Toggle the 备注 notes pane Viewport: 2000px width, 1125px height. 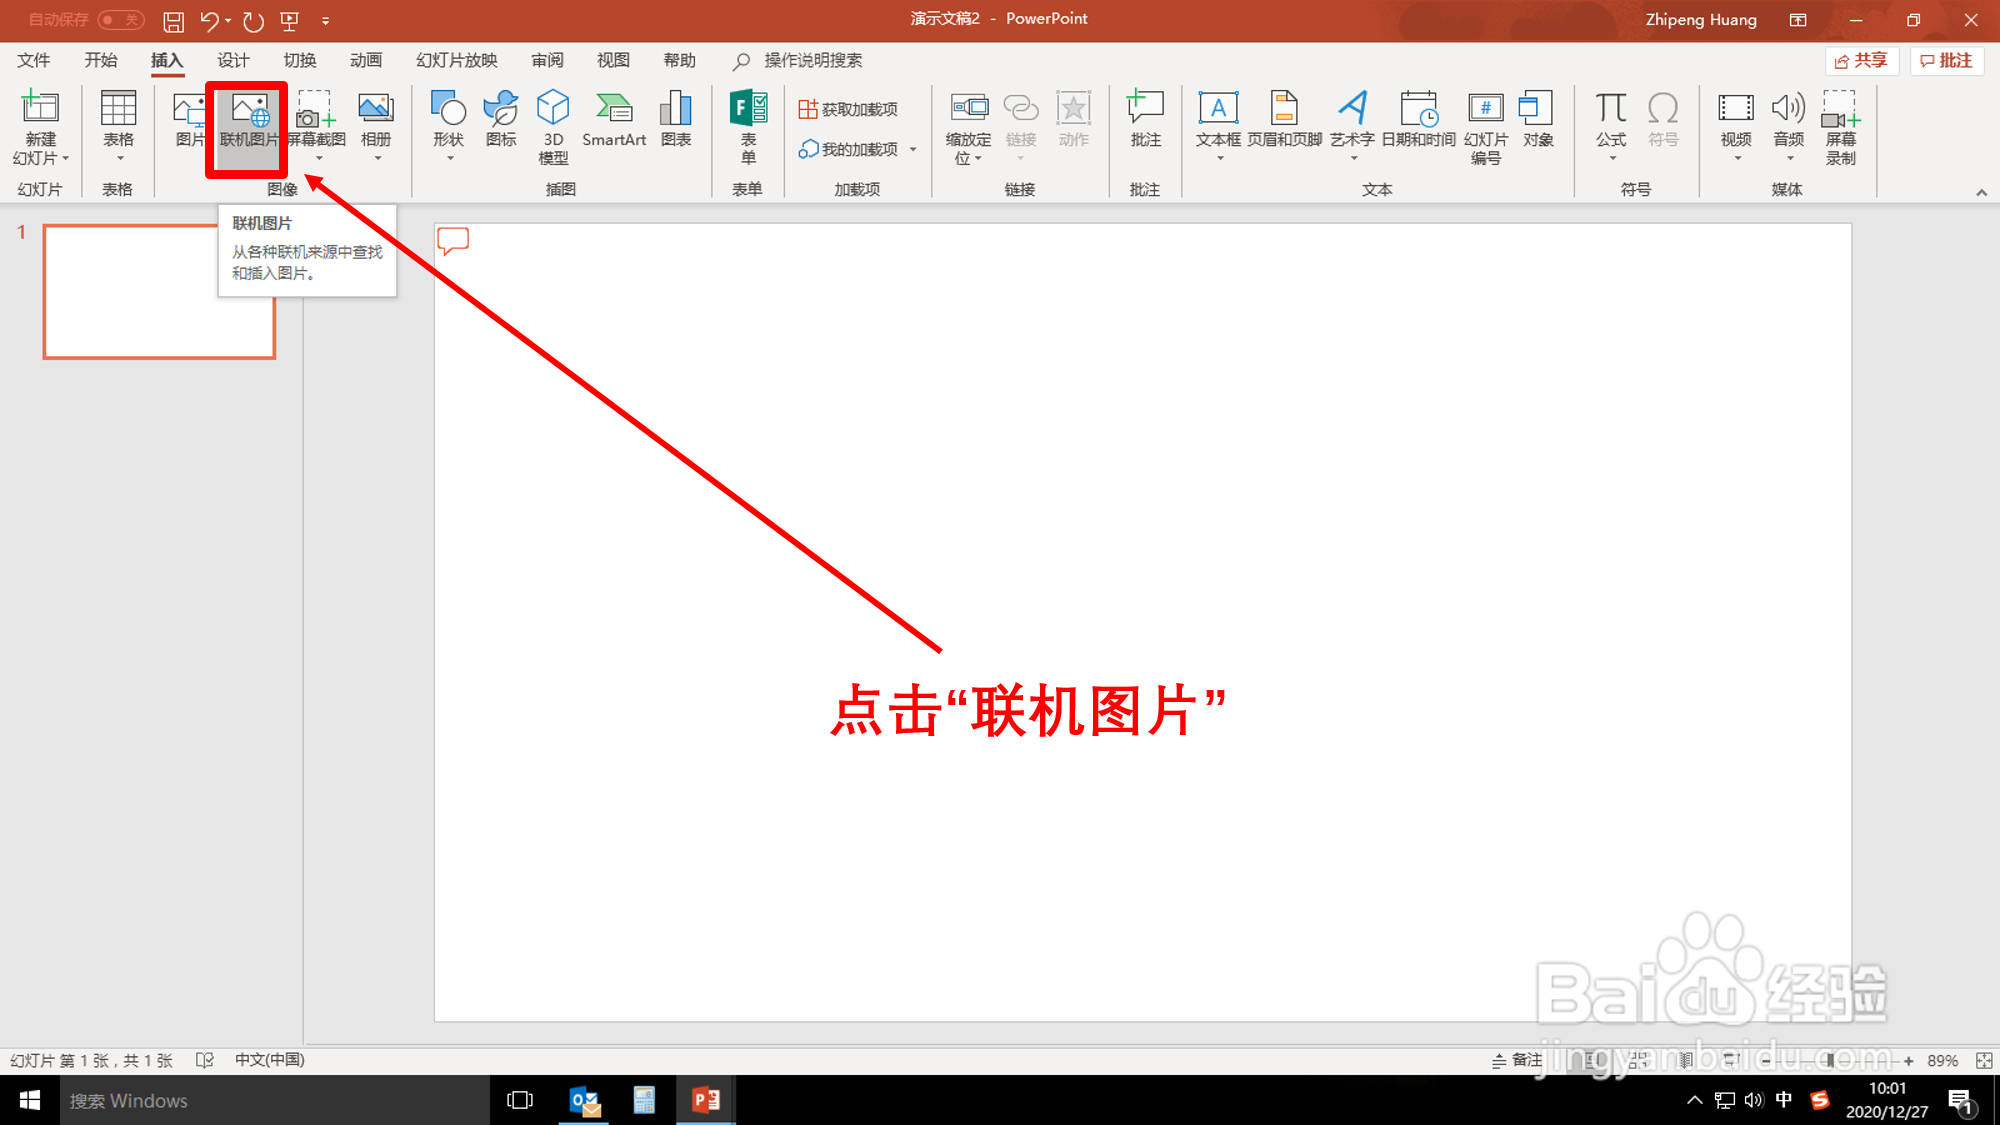1517,1060
